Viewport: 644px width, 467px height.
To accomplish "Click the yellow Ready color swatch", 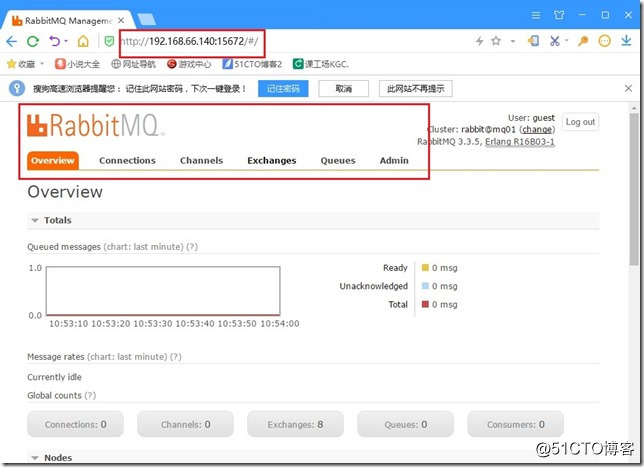I will [425, 268].
